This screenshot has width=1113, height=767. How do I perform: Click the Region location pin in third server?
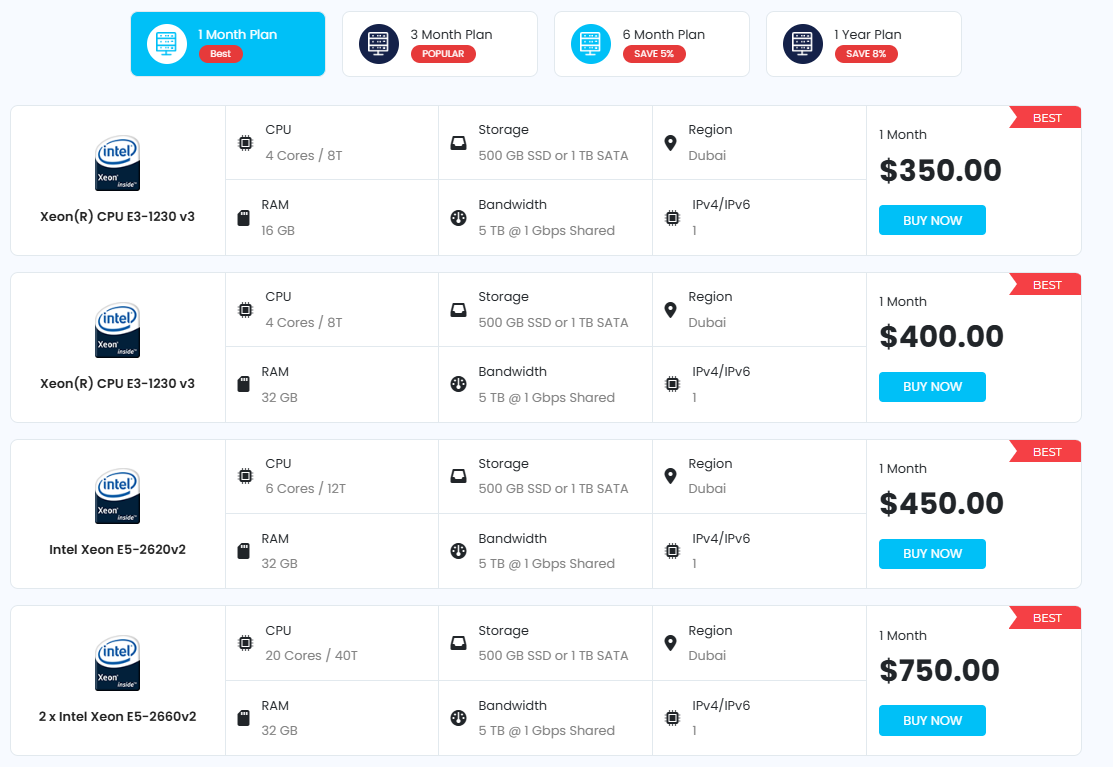[670, 476]
